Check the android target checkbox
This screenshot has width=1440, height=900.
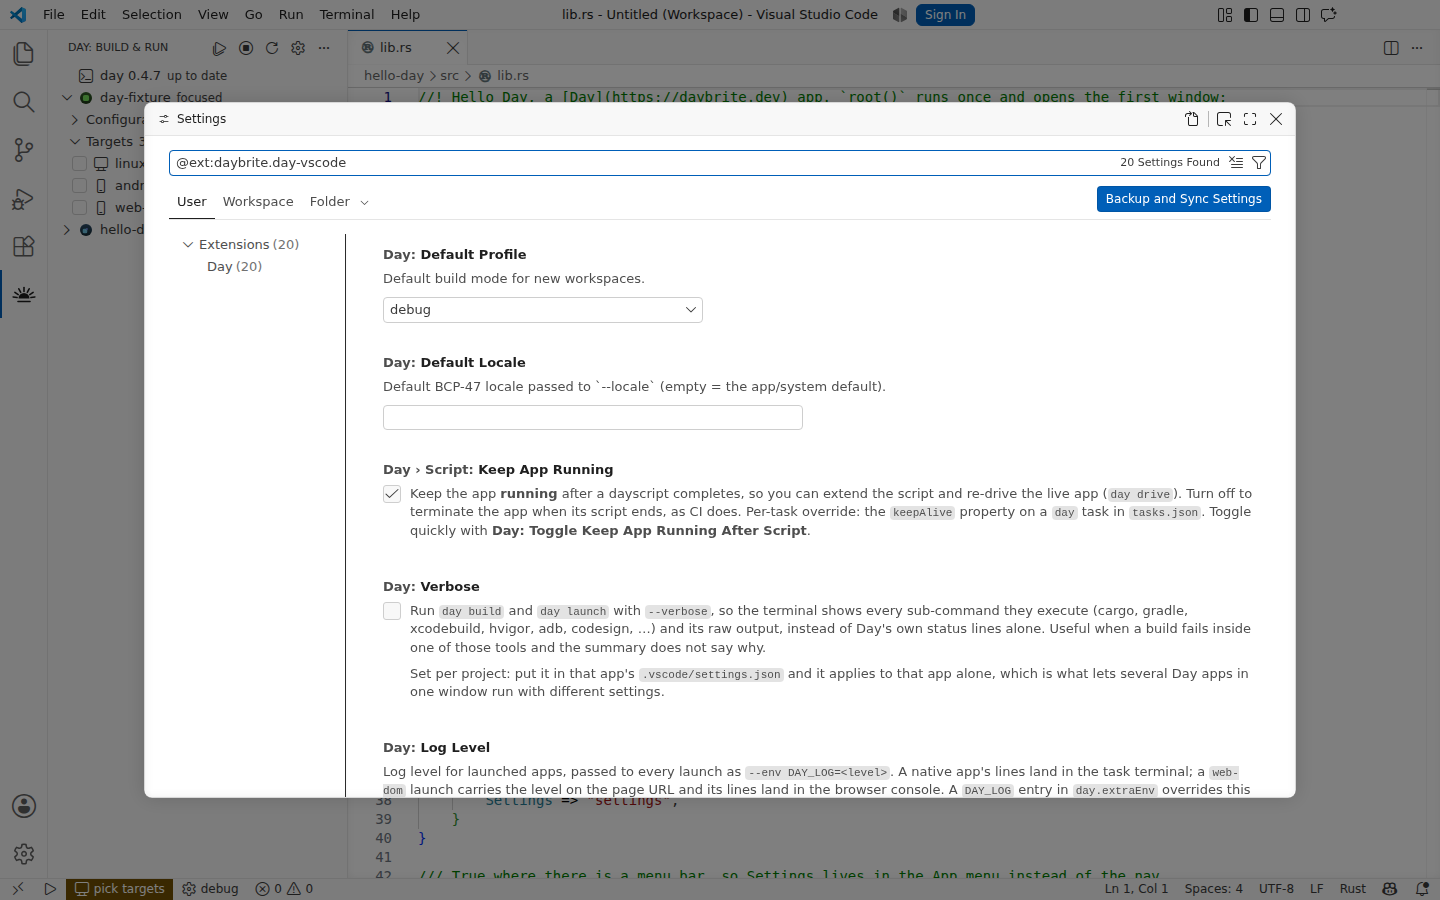80,185
